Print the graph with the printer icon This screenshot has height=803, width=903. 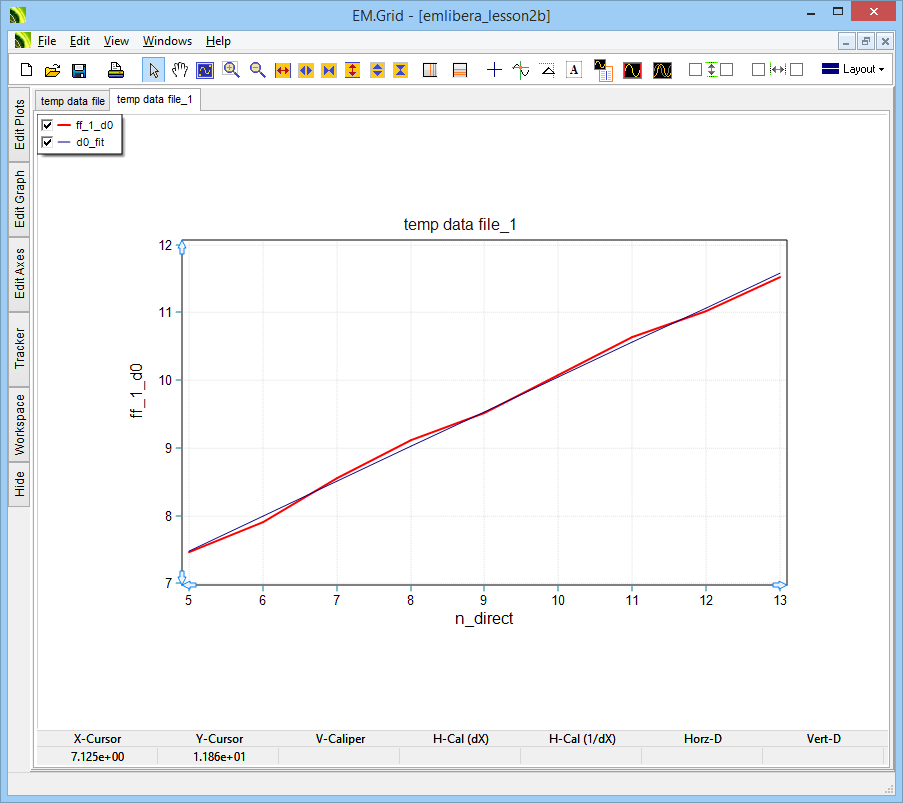tap(116, 70)
